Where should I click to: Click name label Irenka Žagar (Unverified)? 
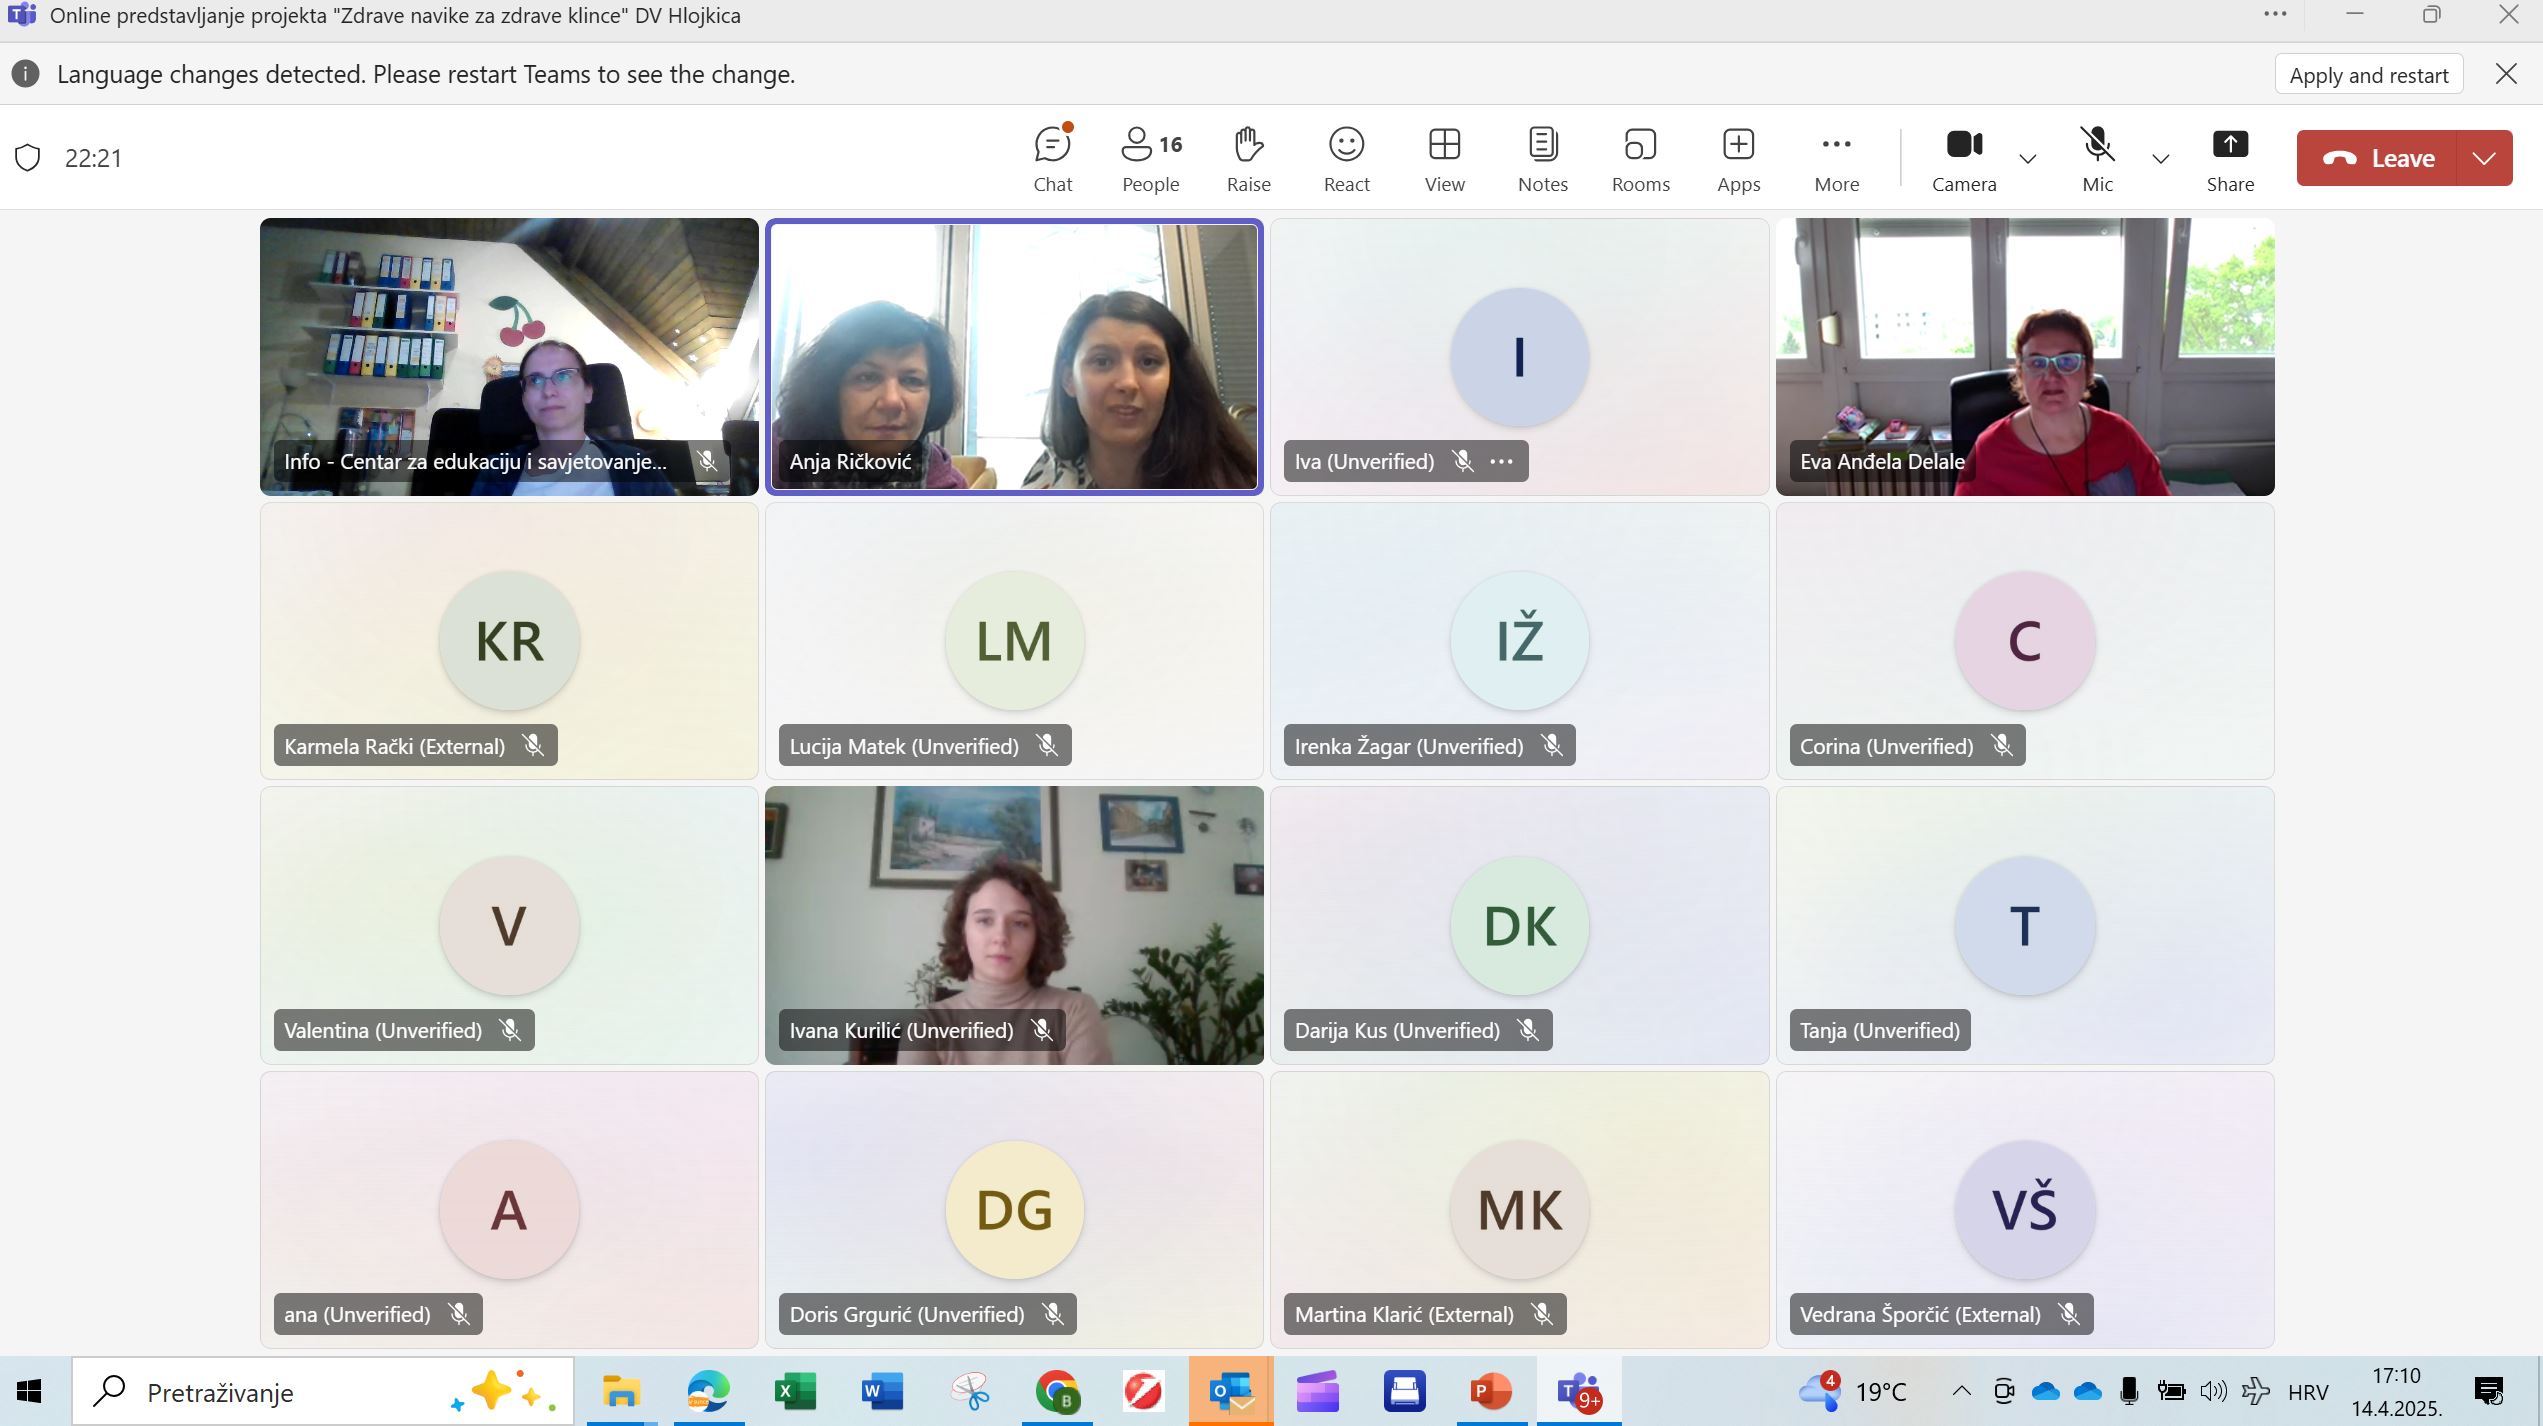point(1409,746)
